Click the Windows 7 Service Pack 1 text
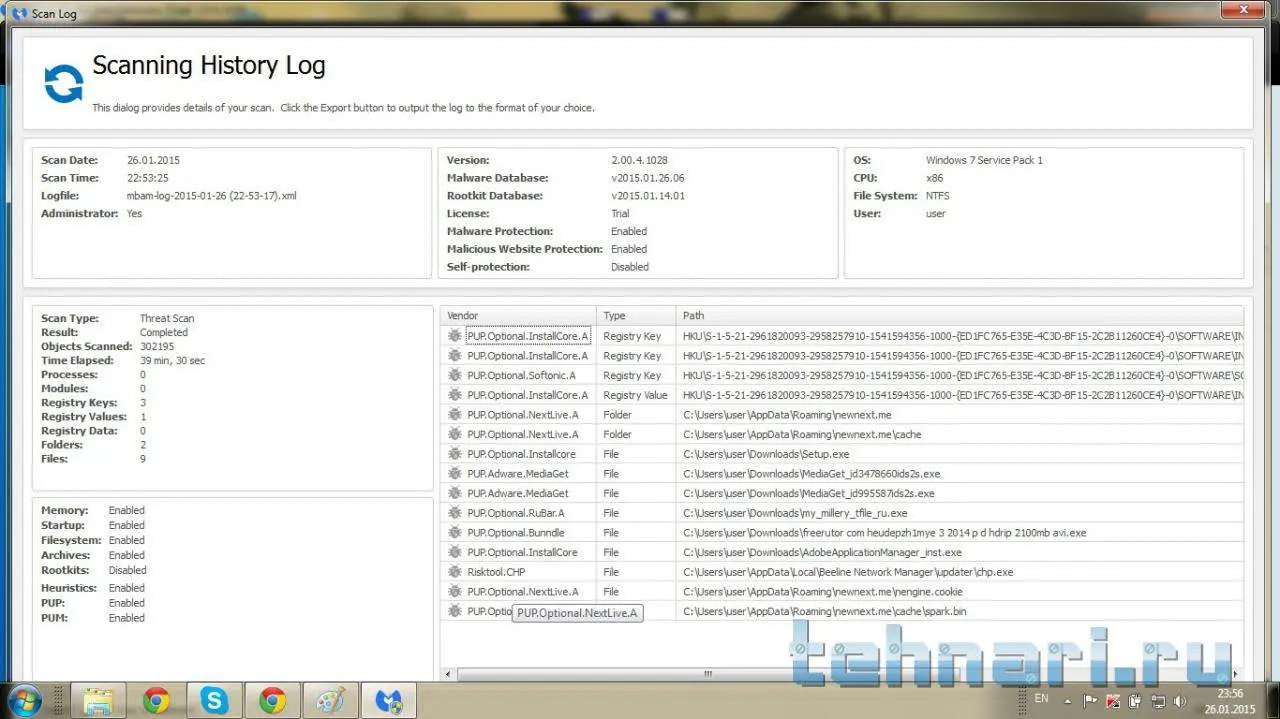The height and width of the screenshot is (719, 1280). coord(984,160)
